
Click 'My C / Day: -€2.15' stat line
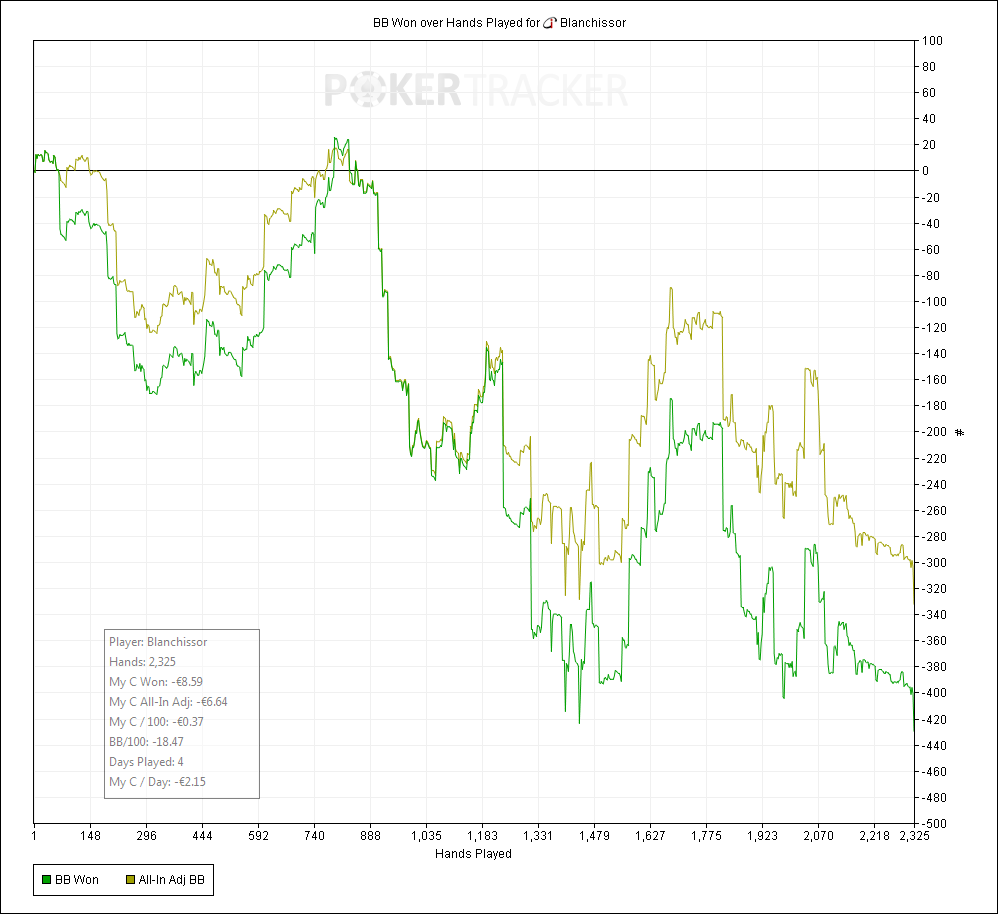[157, 782]
